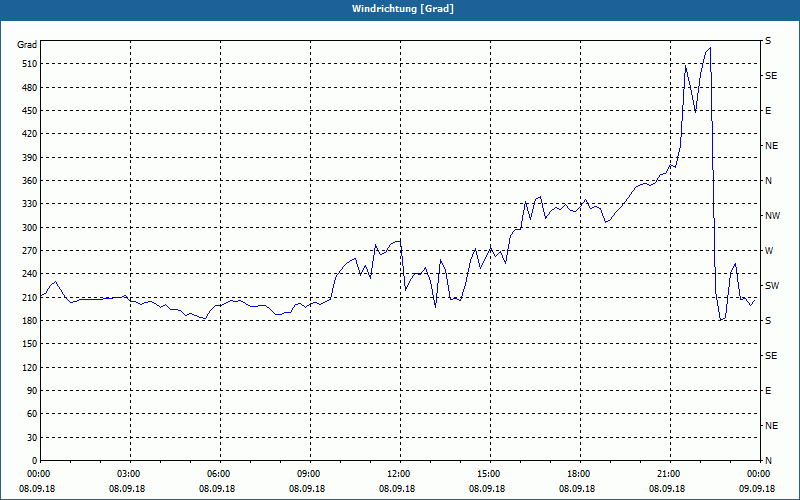The image size is (800, 500).
Task: Click the SE compass label near 120
Action: click(x=771, y=356)
